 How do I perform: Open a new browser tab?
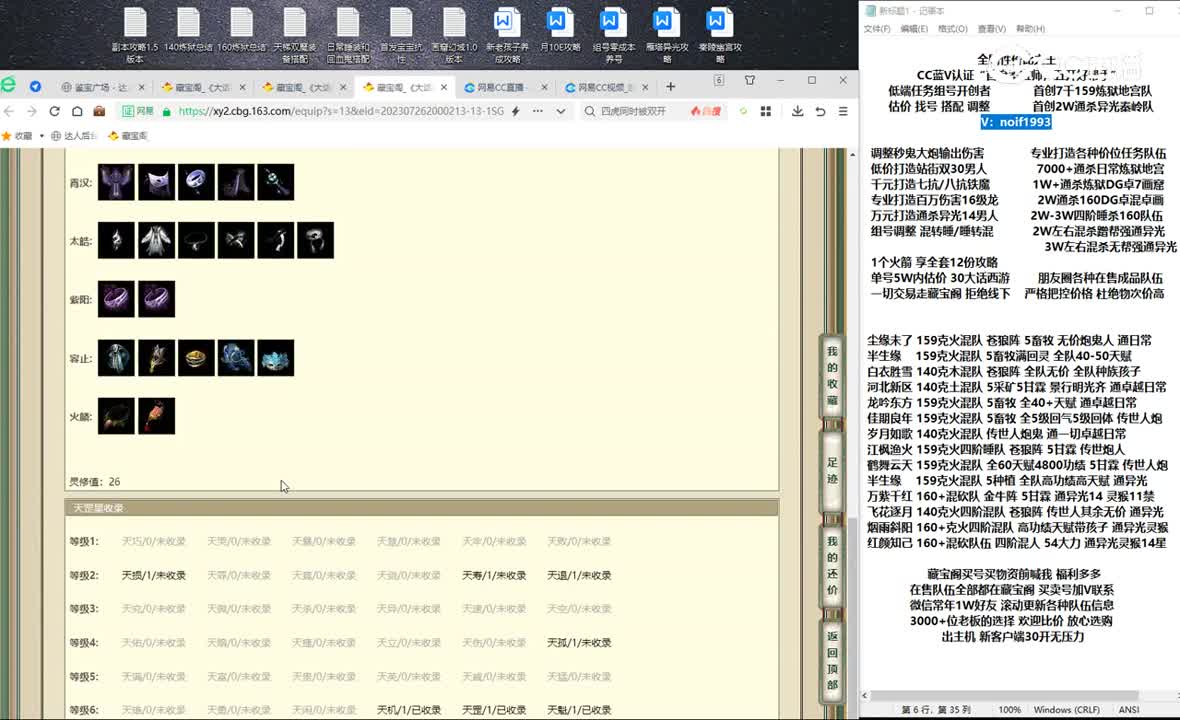click(x=671, y=87)
